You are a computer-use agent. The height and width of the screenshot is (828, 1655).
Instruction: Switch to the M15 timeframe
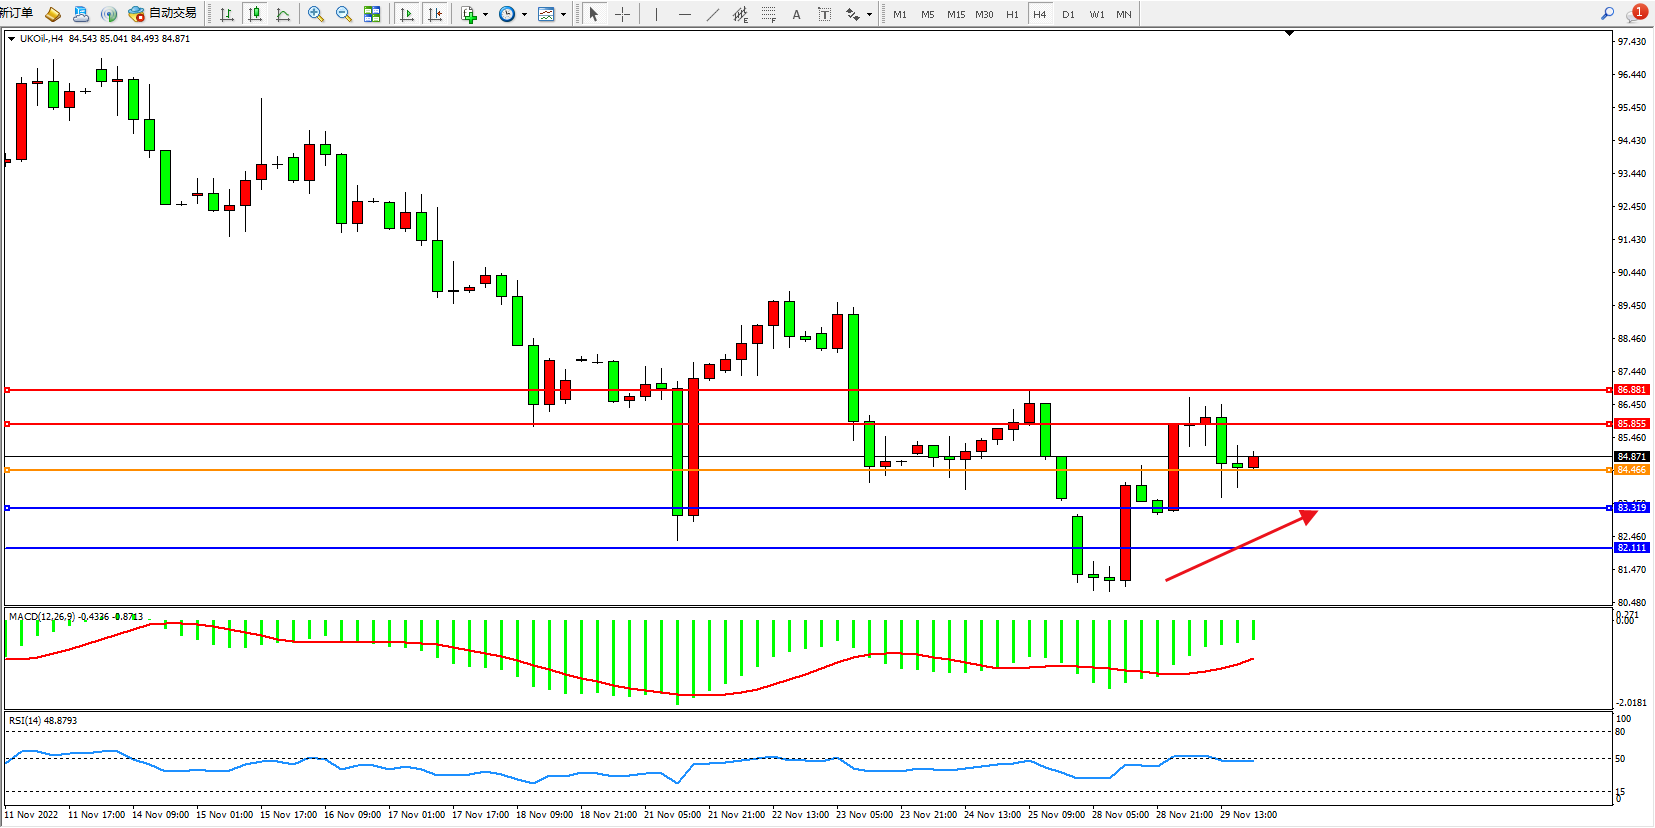coord(956,14)
